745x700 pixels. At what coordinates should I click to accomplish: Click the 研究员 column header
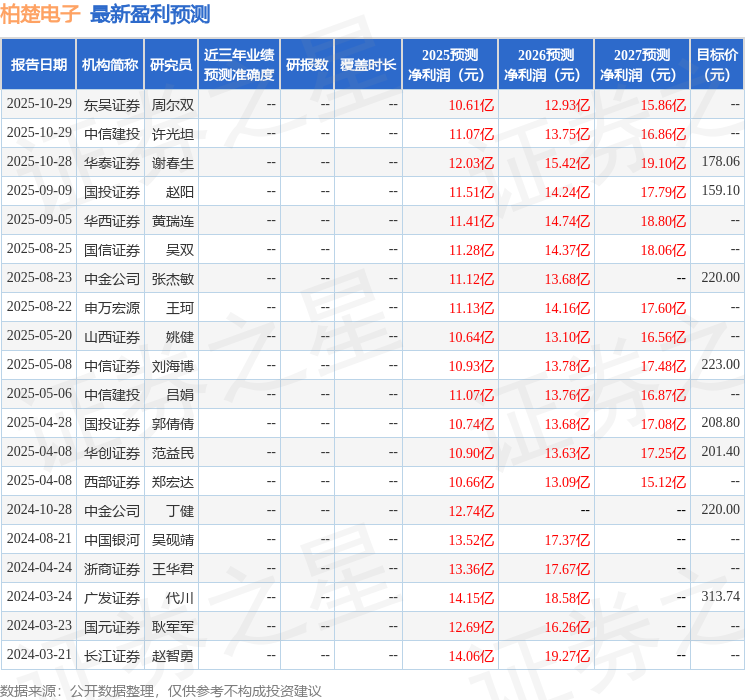tap(171, 64)
